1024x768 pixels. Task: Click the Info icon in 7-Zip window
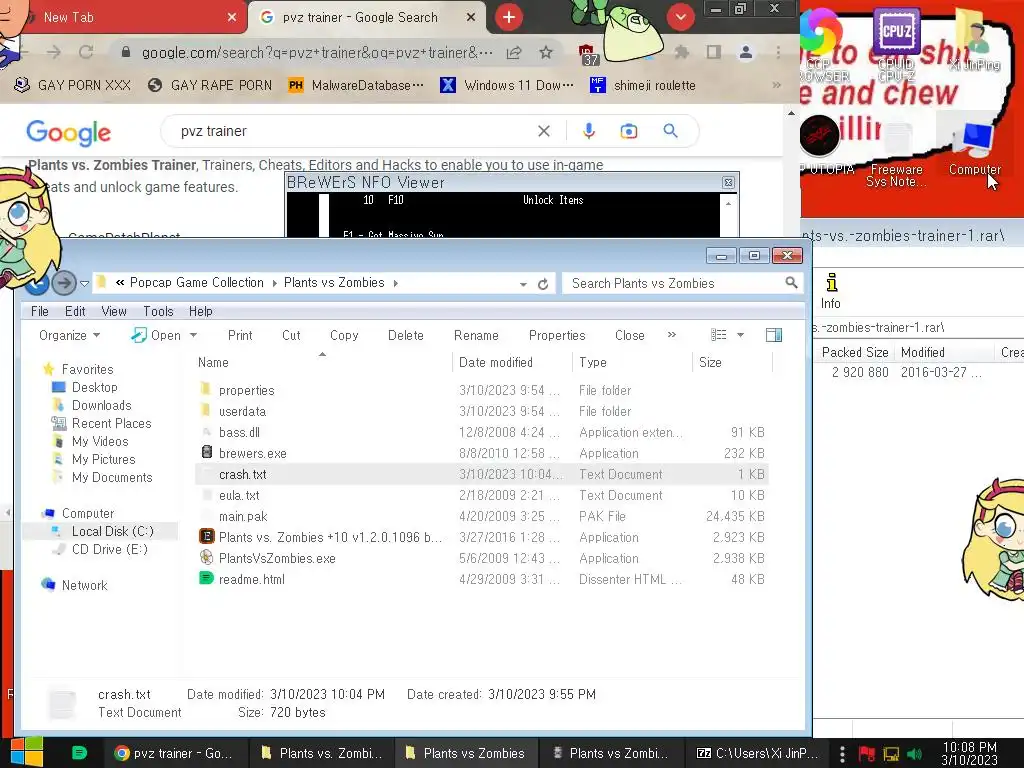point(831,291)
